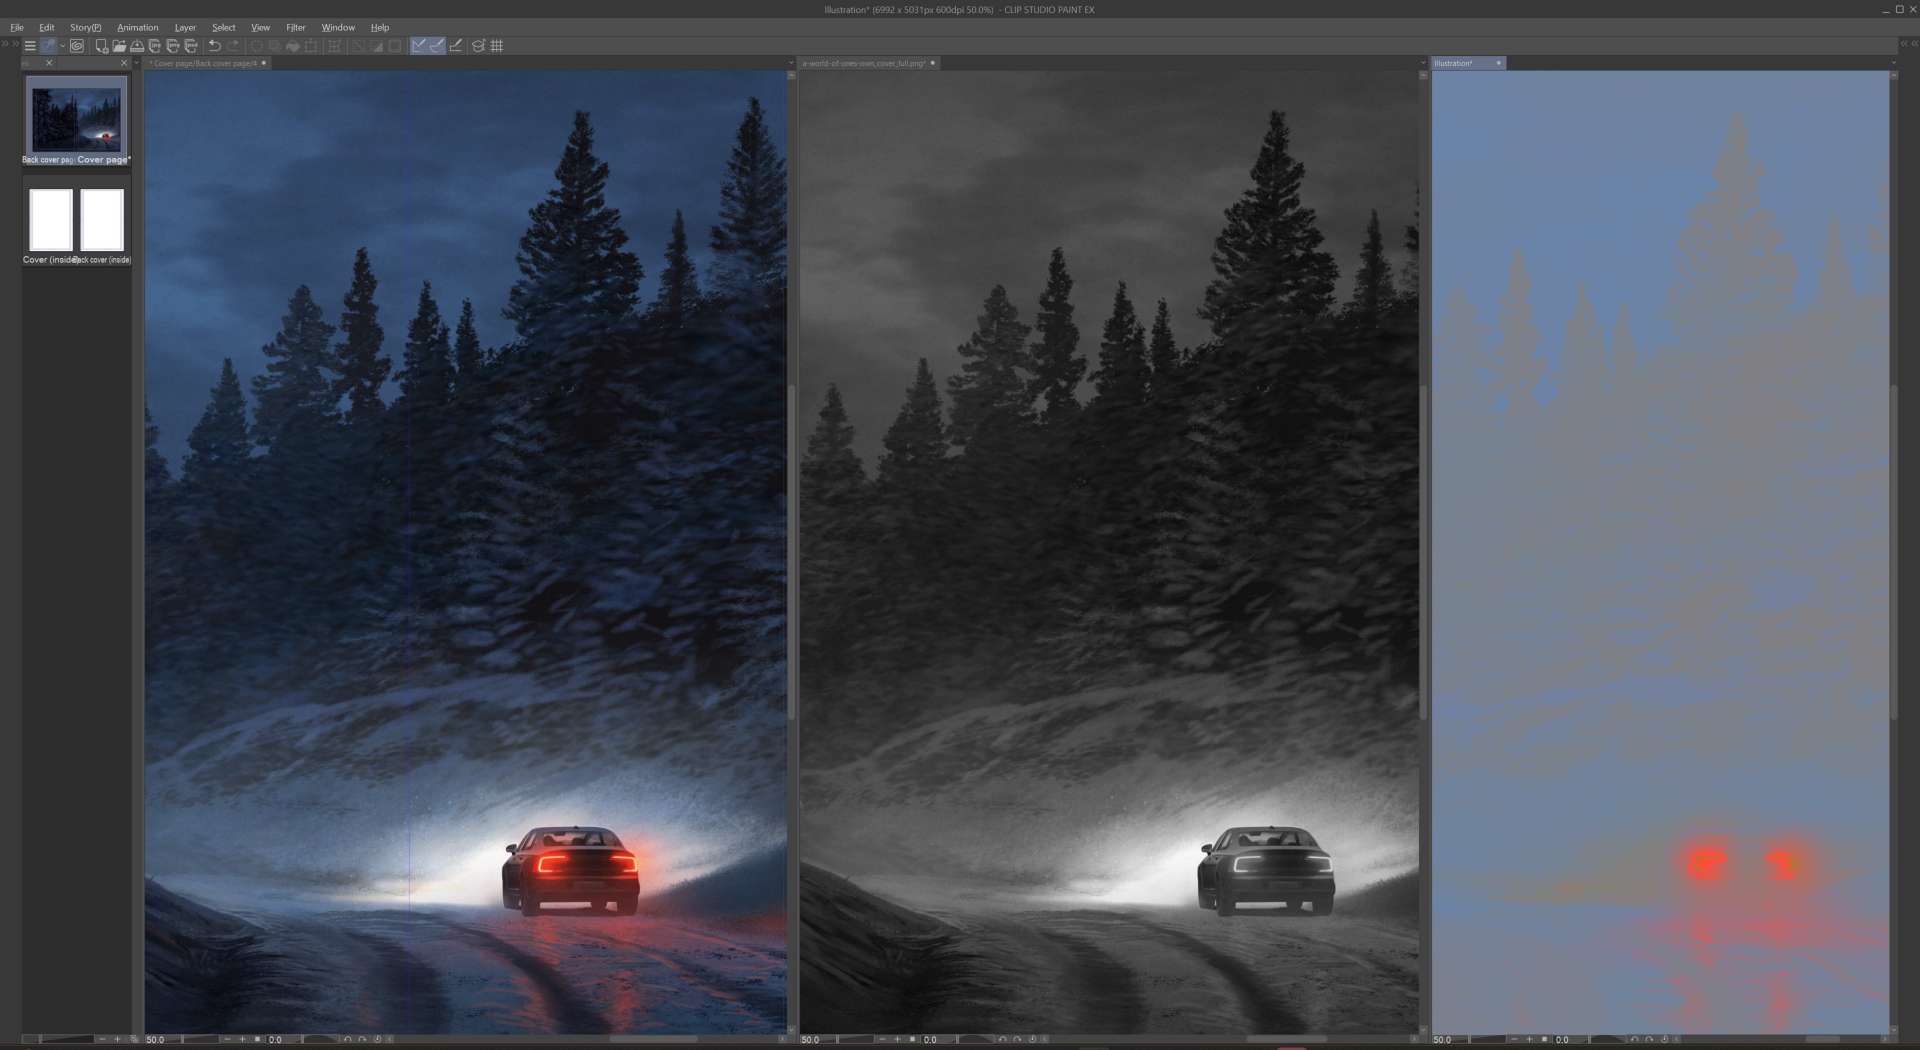1920x1050 pixels.
Task: Toggle the Snap to Special Ruler button
Action: pyautogui.click(x=437, y=46)
